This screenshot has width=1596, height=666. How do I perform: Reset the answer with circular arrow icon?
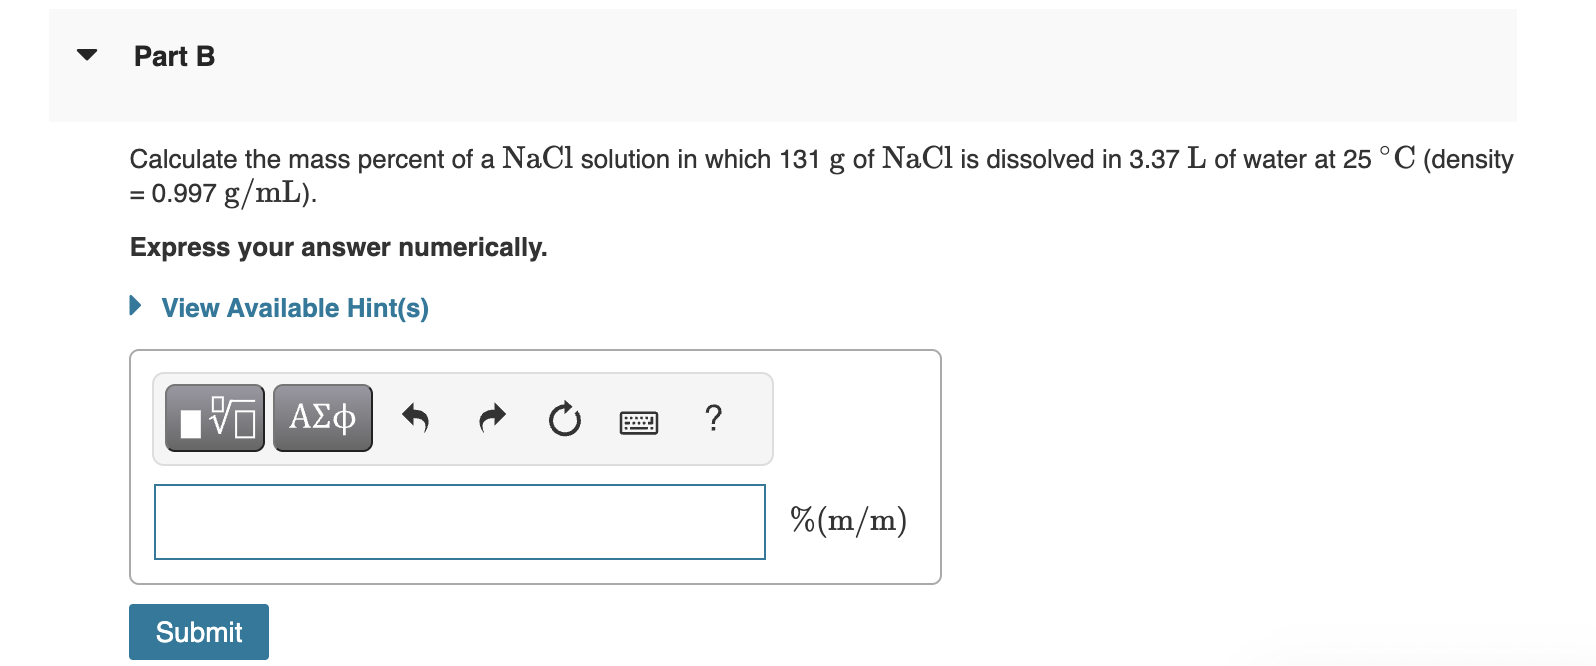pos(564,420)
